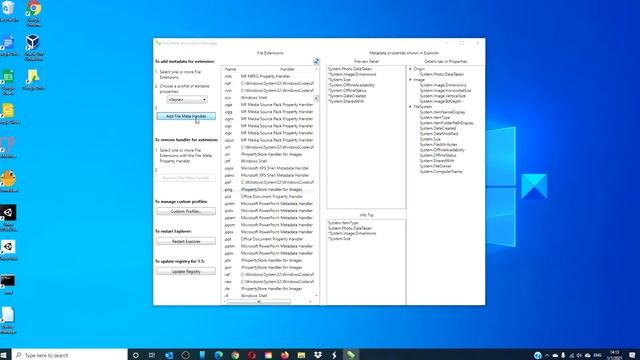Collapse the Origin node in the Details tree
The image size is (640, 360).
[x=410, y=69]
